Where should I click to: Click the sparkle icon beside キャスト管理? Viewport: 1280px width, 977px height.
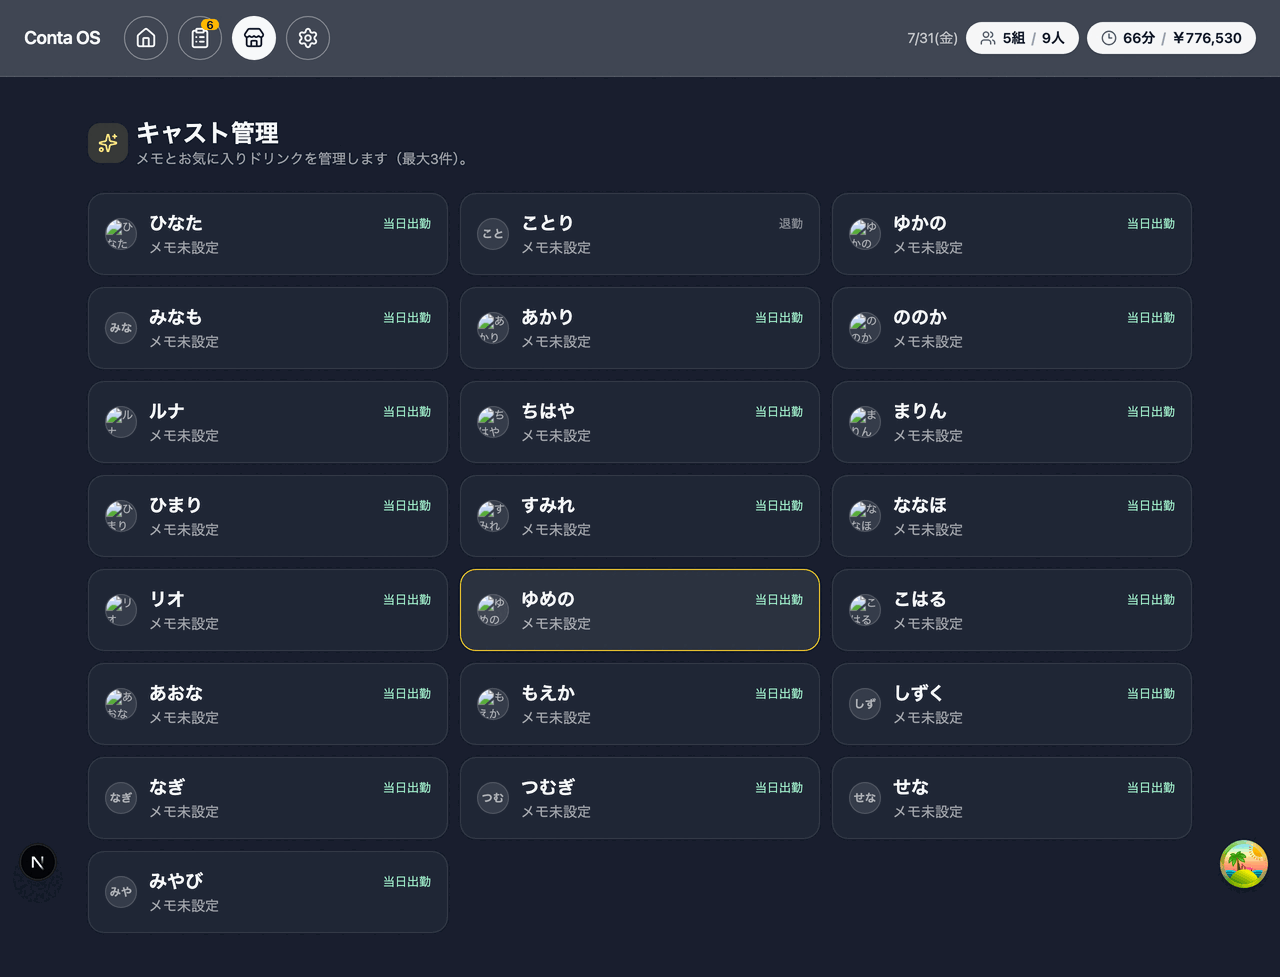108,143
